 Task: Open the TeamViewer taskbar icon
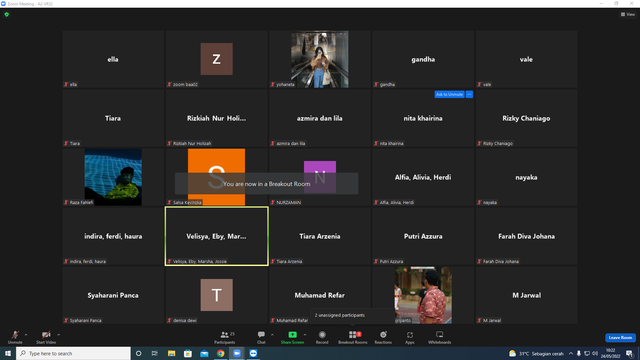click(253, 353)
